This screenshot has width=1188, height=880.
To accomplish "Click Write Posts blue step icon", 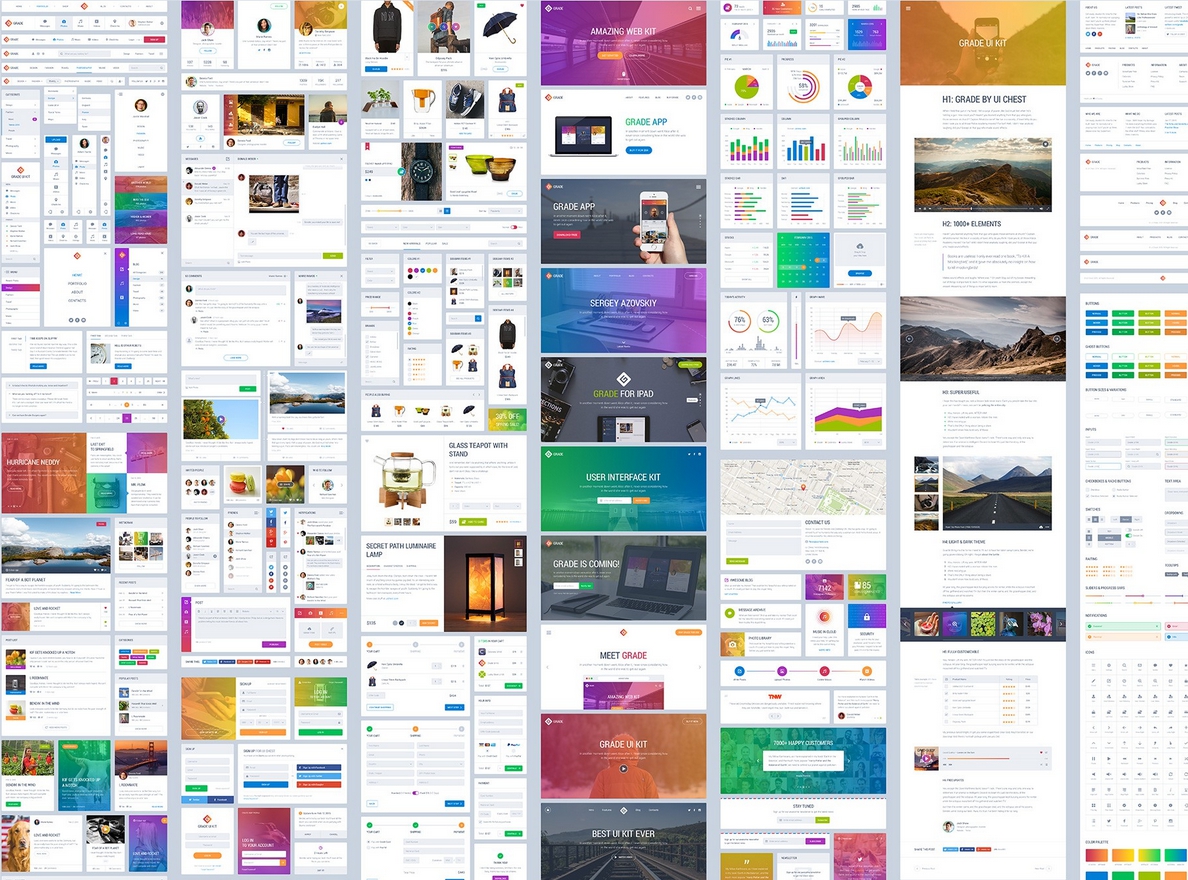I will tap(739, 671).
